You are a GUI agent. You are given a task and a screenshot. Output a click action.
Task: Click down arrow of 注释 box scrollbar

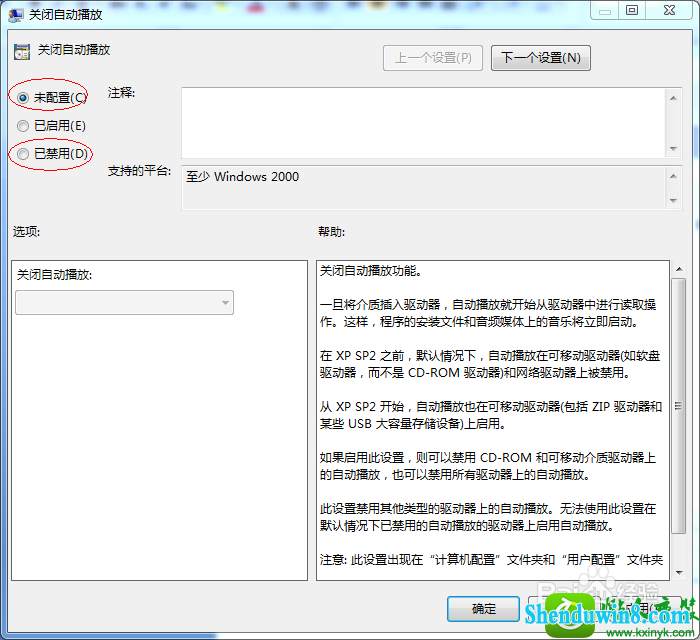pyautogui.click(x=674, y=149)
